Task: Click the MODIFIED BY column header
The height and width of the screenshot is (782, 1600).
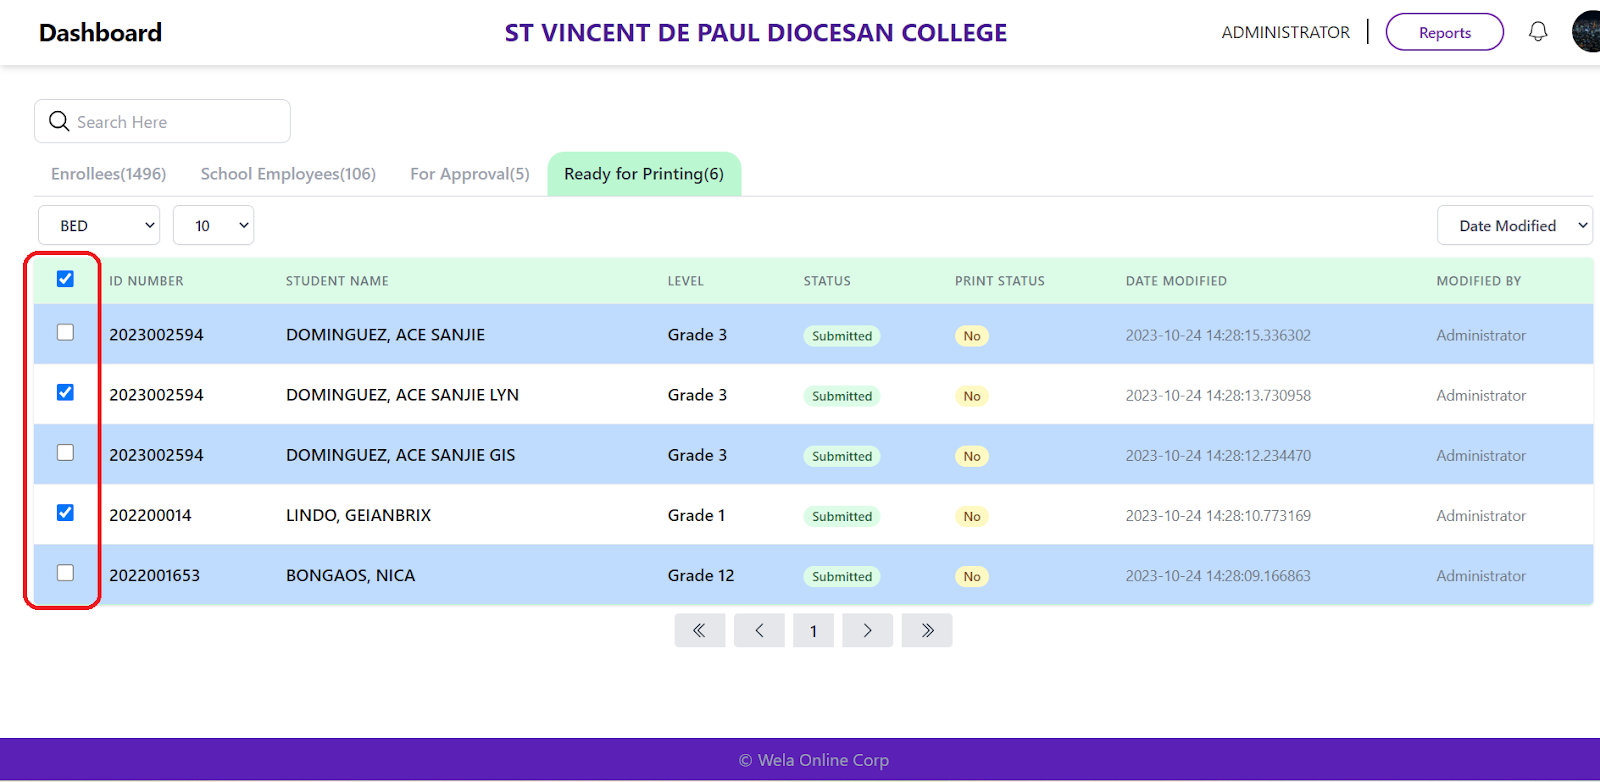Action: (x=1479, y=281)
